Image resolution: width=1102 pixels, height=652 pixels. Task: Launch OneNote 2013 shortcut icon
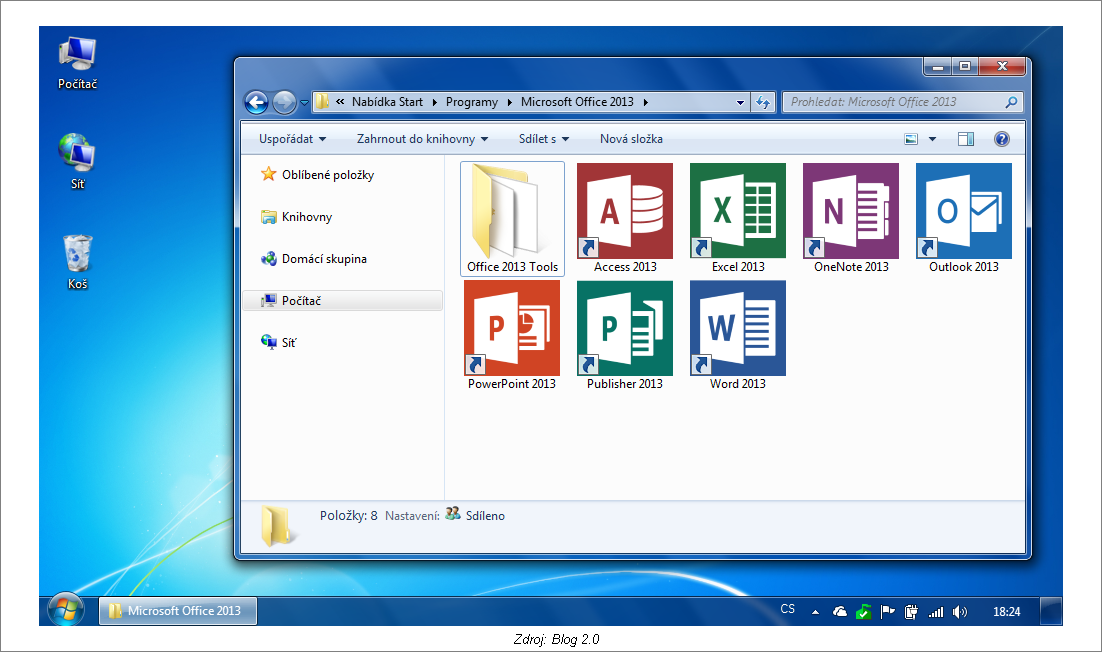[x=851, y=211]
